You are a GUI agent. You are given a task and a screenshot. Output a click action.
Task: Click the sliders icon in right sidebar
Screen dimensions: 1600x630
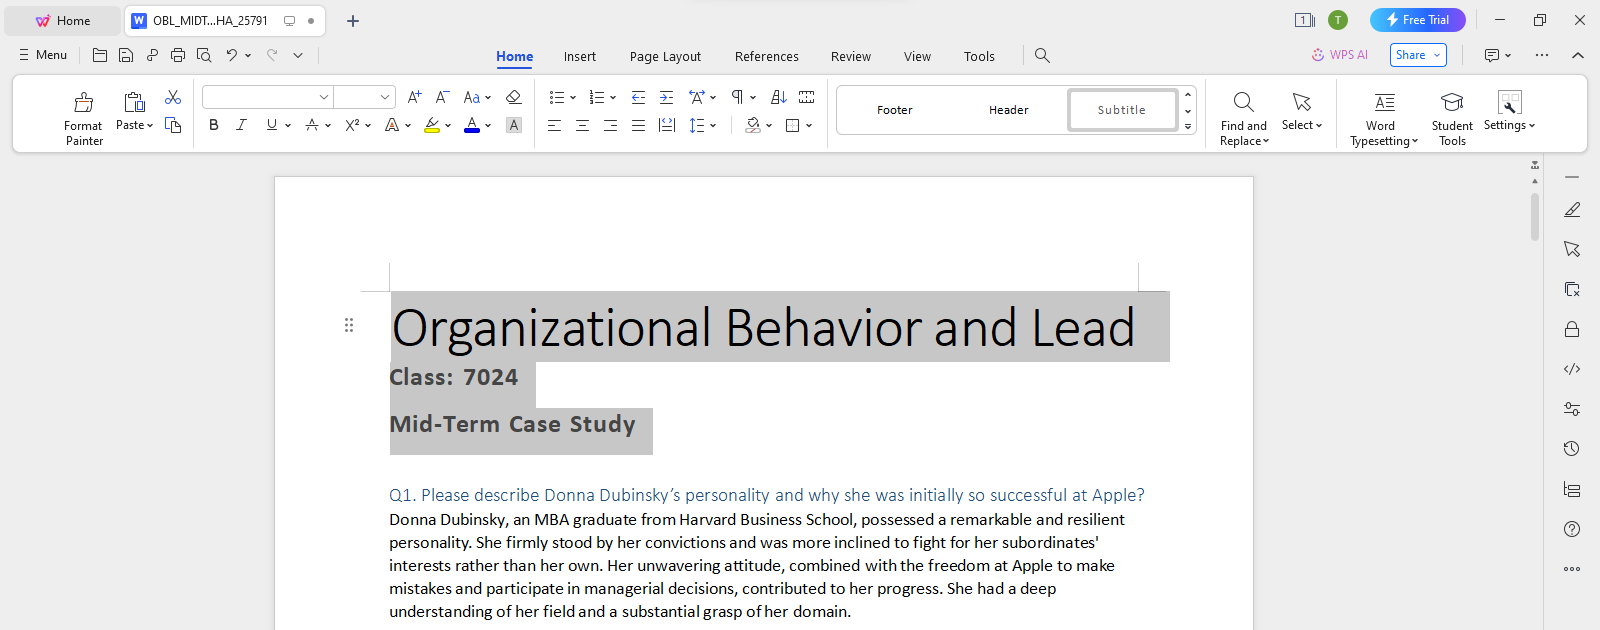1572,409
